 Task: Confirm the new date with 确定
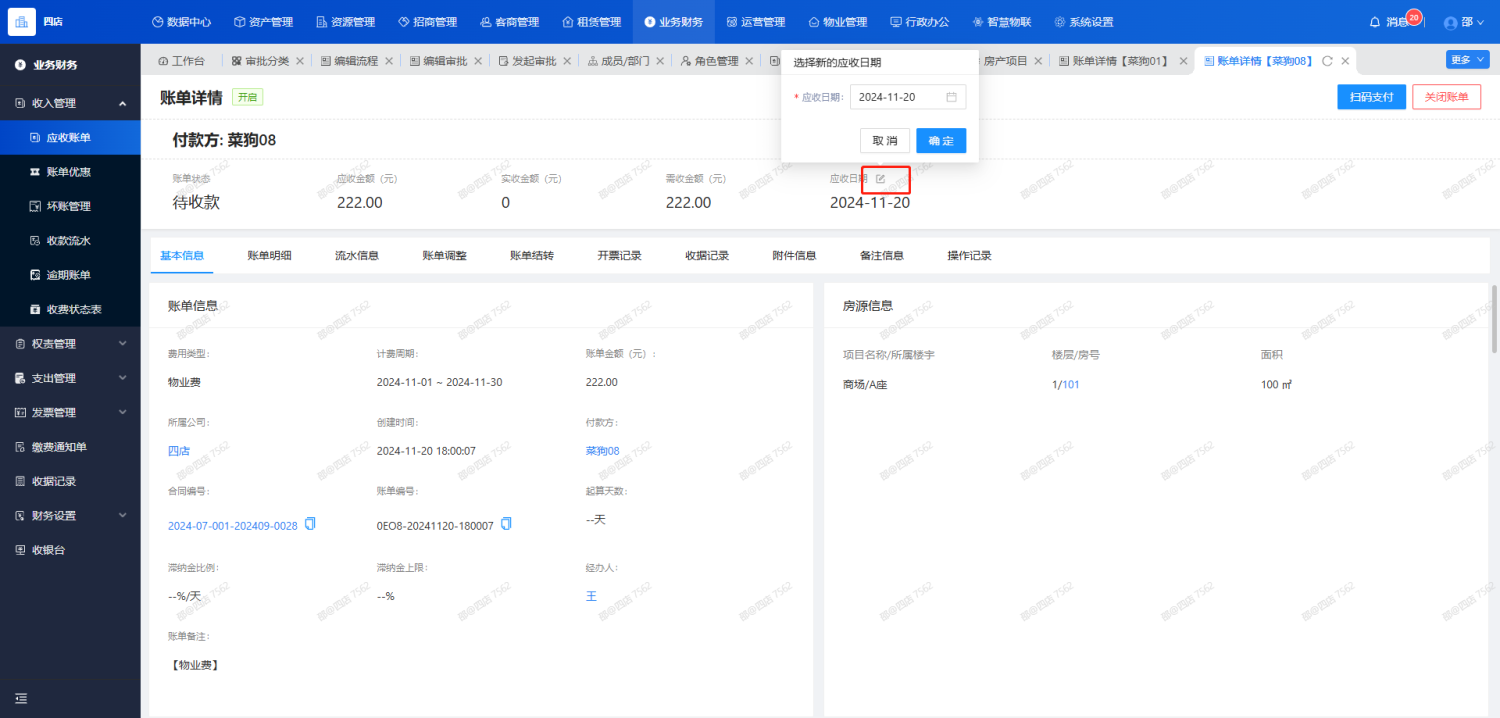(x=941, y=140)
